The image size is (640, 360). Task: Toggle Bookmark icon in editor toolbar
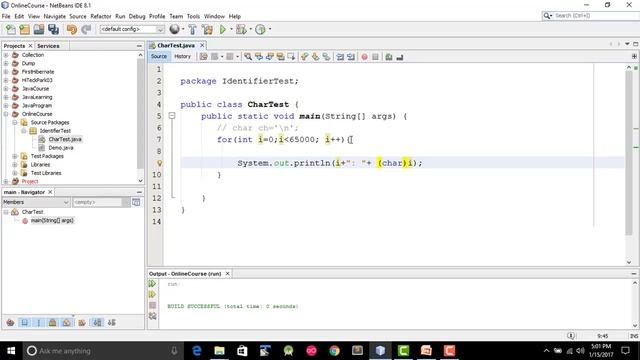tap(326, 57)
